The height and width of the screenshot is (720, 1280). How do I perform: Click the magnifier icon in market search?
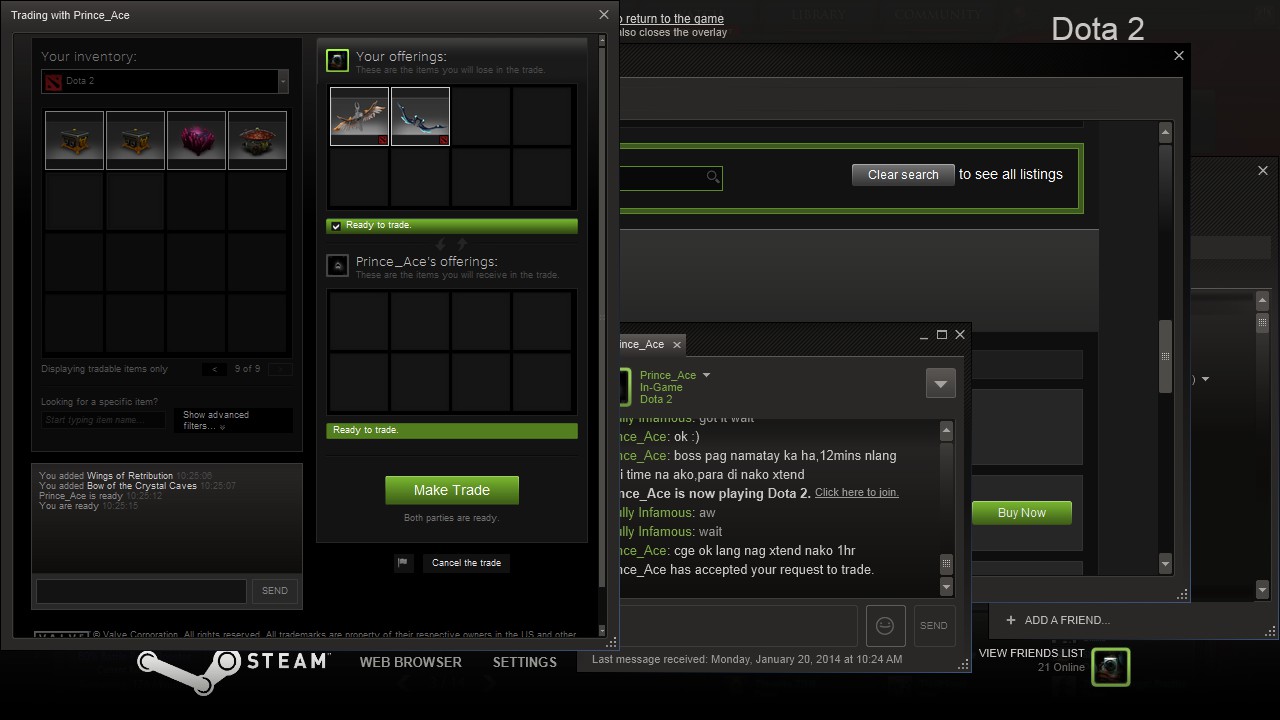pyautogui.click(x=712, y=177)
